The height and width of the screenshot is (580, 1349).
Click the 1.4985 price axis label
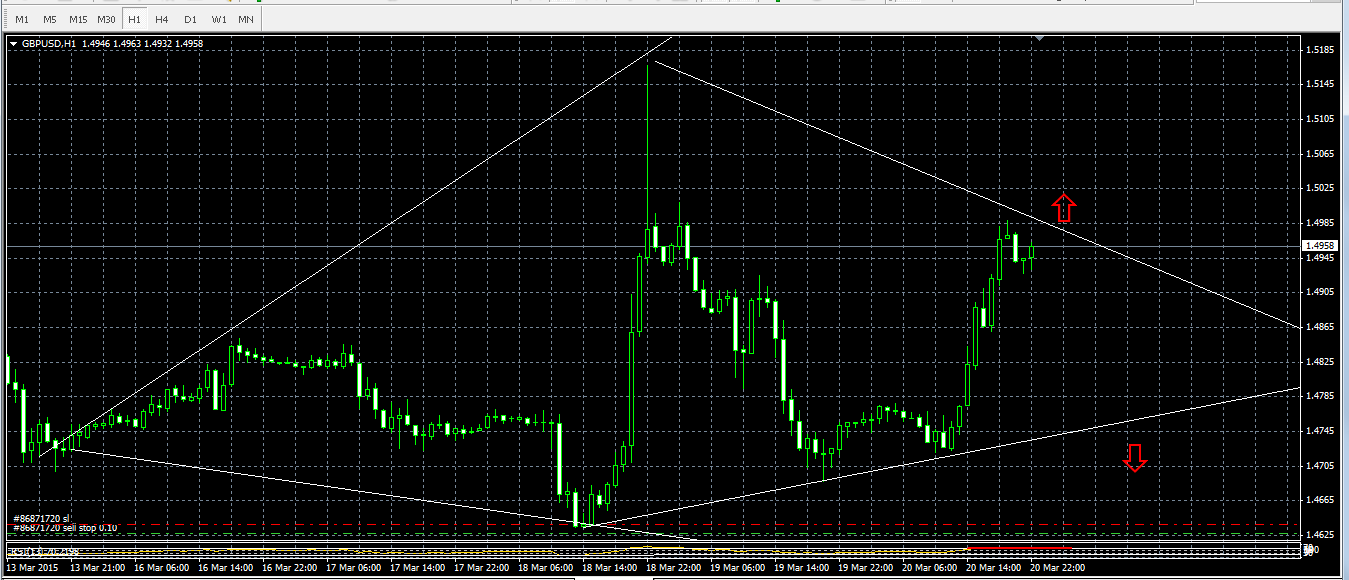(x=1320, y=223)
